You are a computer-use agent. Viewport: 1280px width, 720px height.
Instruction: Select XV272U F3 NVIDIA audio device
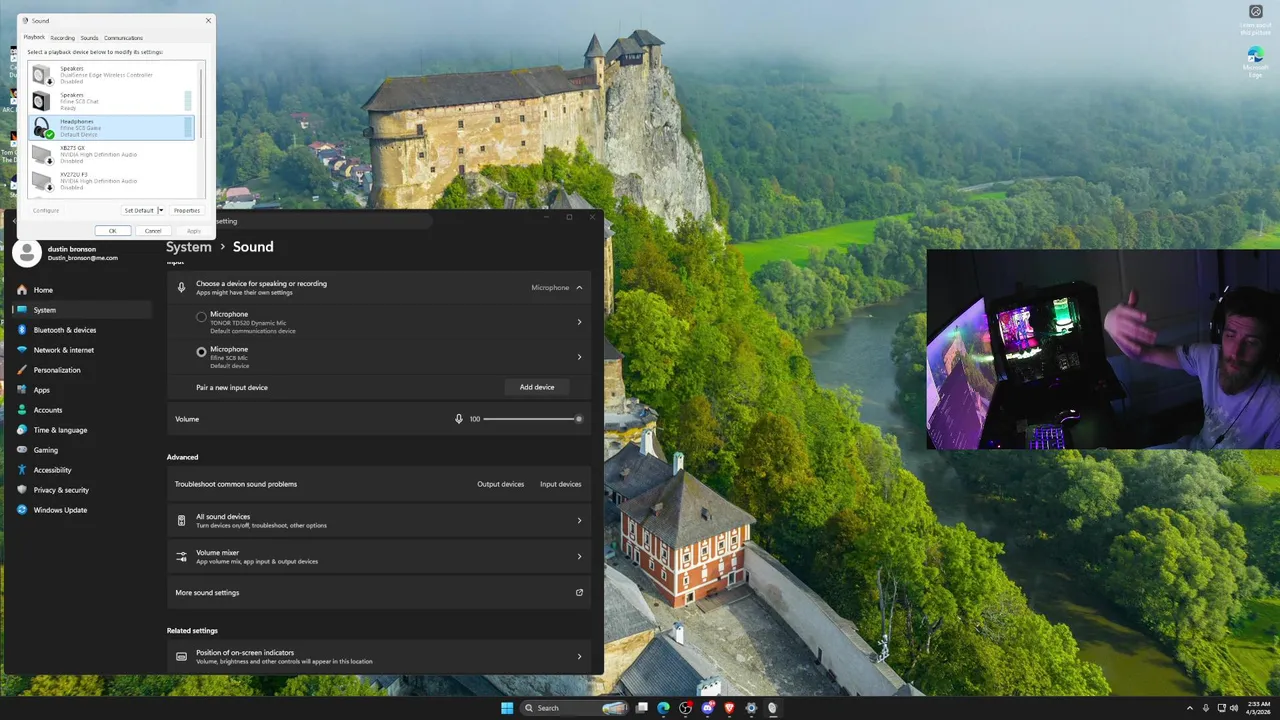tap(110, 180)
